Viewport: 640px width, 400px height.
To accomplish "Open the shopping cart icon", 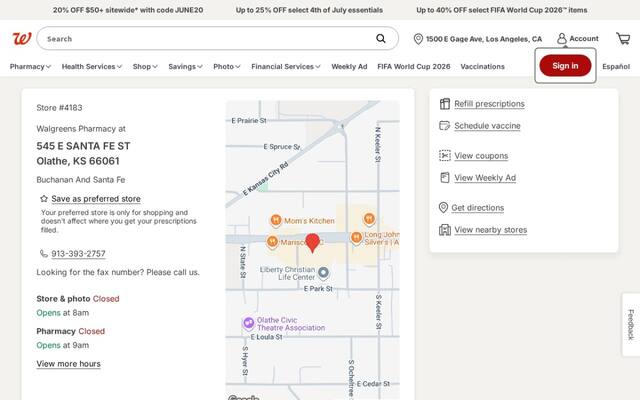I will [623, 38].
